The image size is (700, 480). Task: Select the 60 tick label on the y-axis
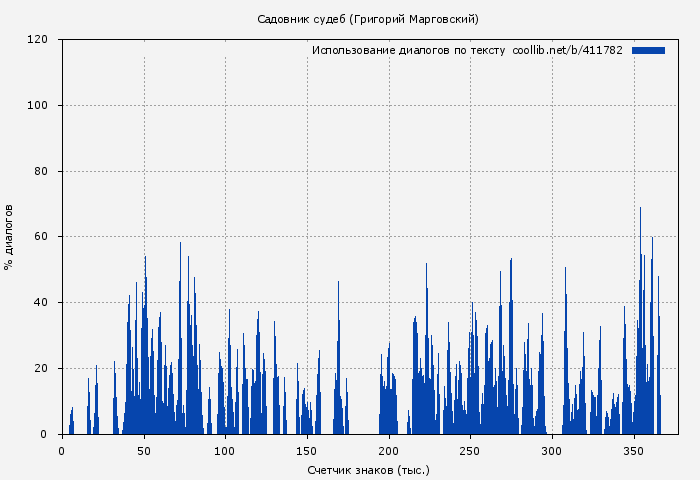[41, 237]
